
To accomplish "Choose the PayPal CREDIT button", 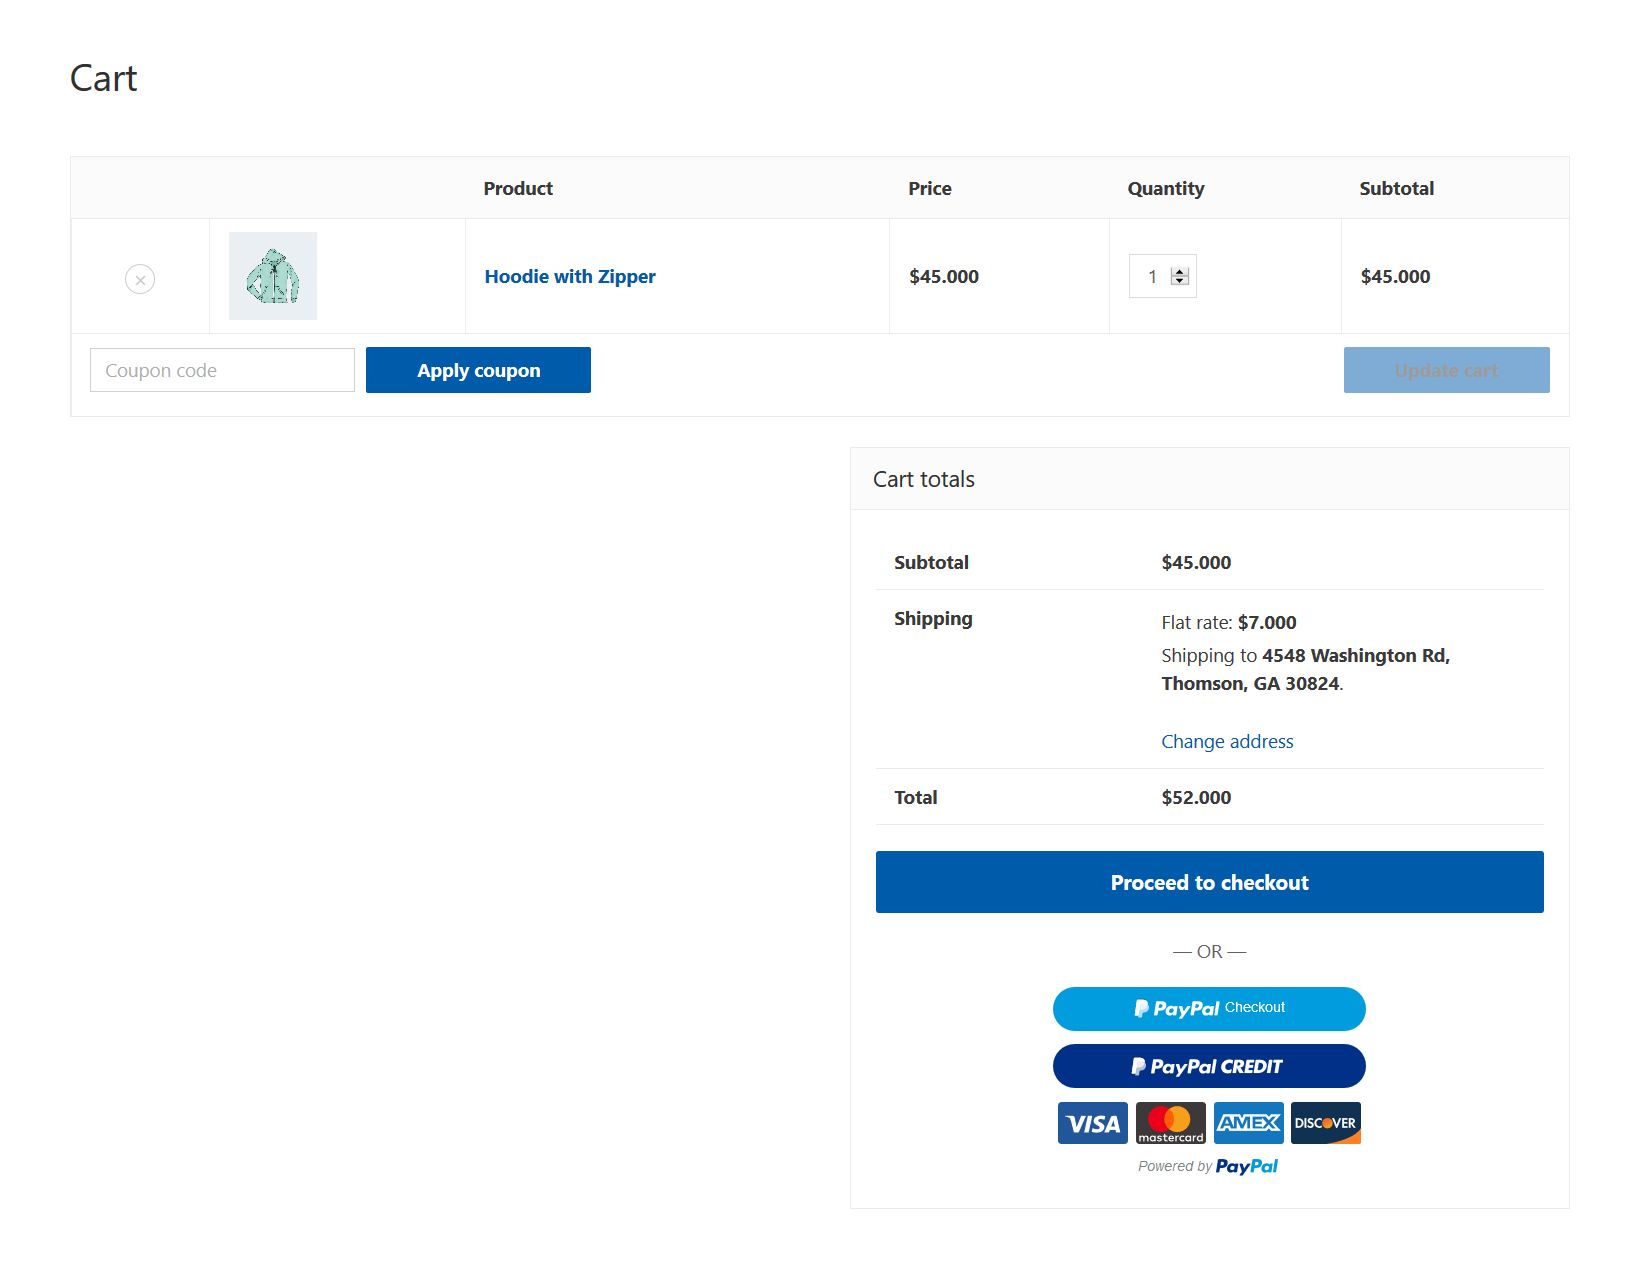I will (x=1209, y=1066).
